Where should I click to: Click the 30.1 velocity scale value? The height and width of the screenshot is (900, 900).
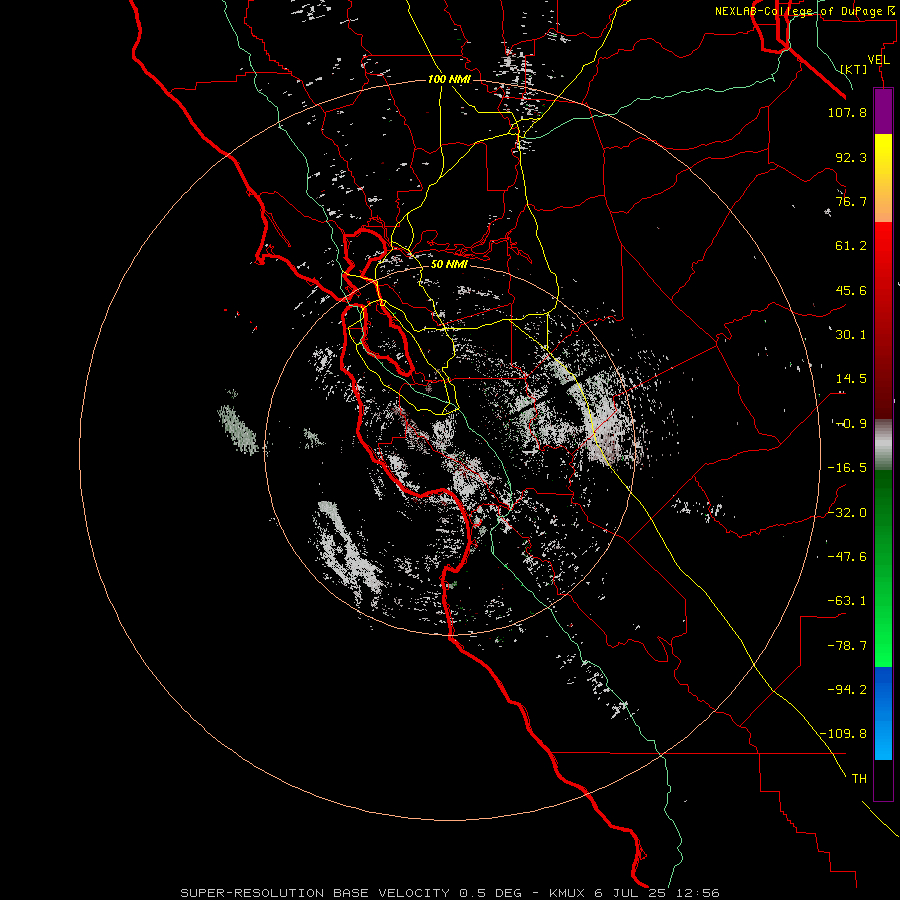coord(851,335)
